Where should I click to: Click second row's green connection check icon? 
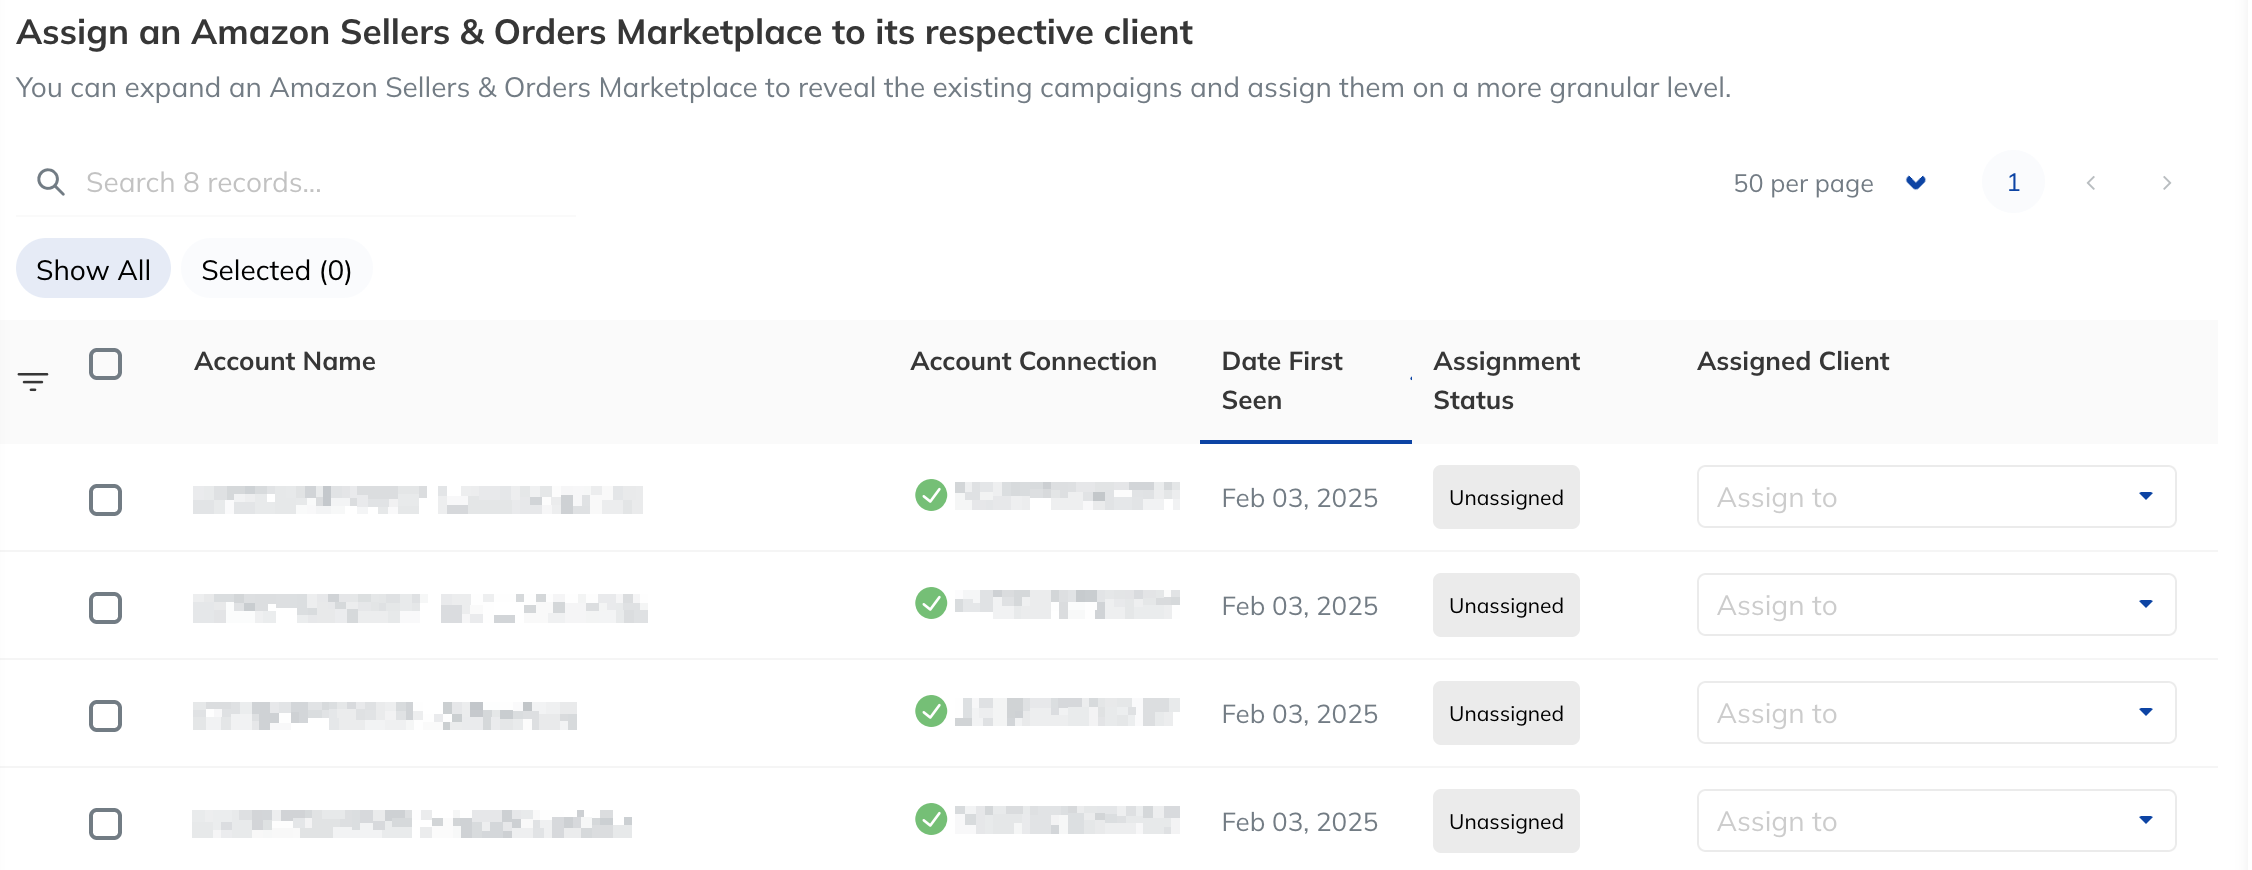[x=931, y=603]
